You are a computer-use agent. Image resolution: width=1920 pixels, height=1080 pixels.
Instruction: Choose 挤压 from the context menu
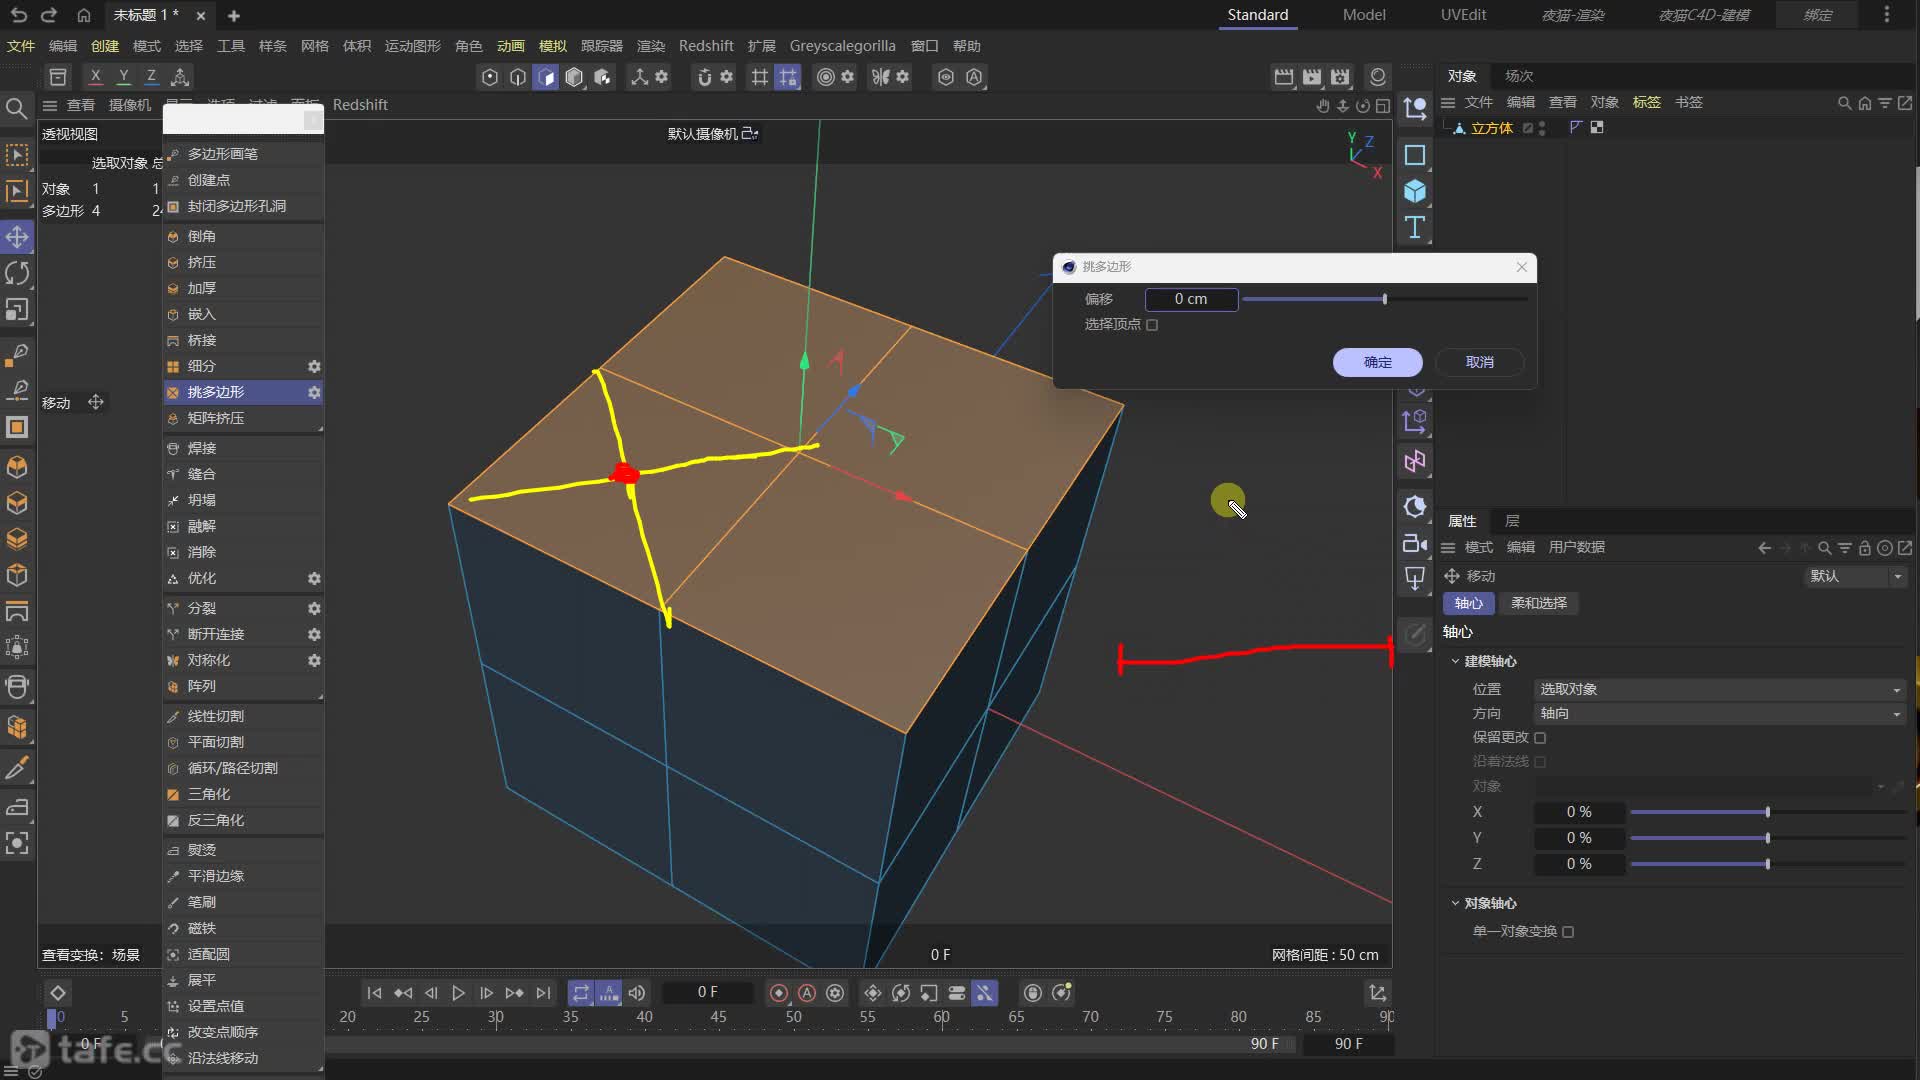point(243,263)
